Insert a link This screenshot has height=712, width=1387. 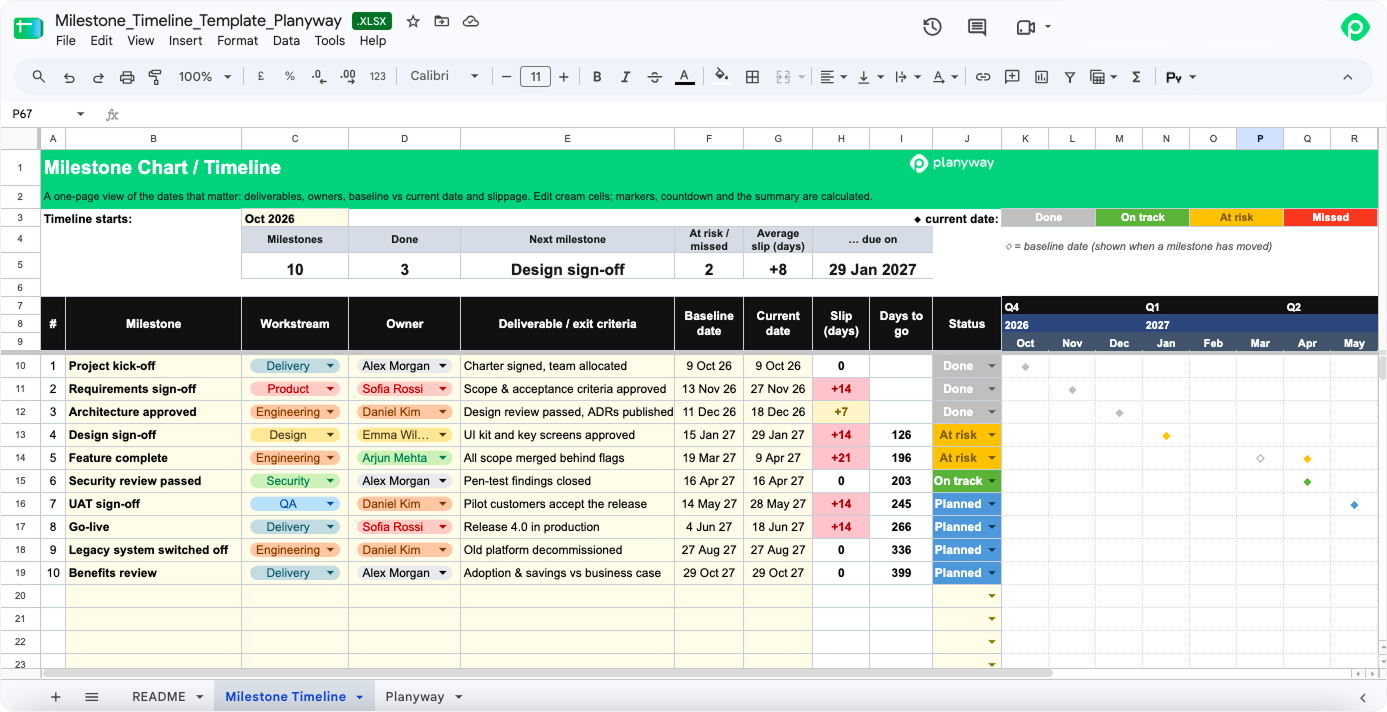983,77
